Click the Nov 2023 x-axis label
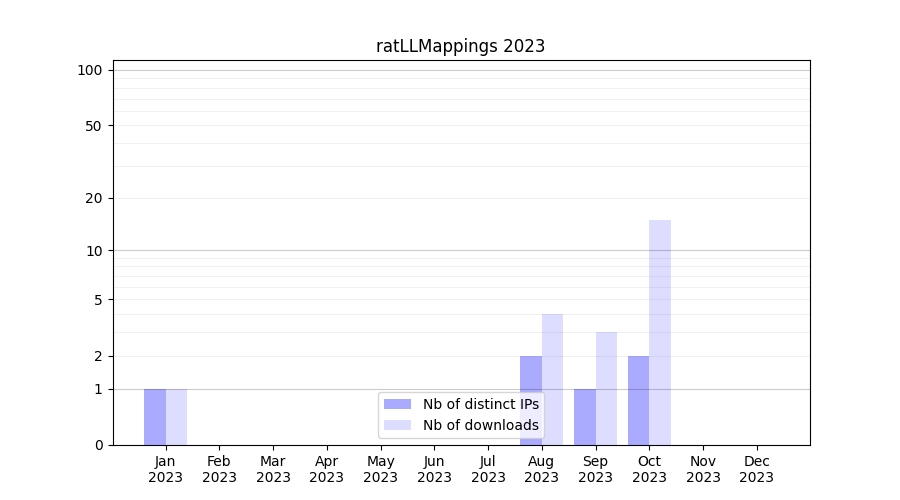This screenshot has width=900, height=500. point(703,469)
